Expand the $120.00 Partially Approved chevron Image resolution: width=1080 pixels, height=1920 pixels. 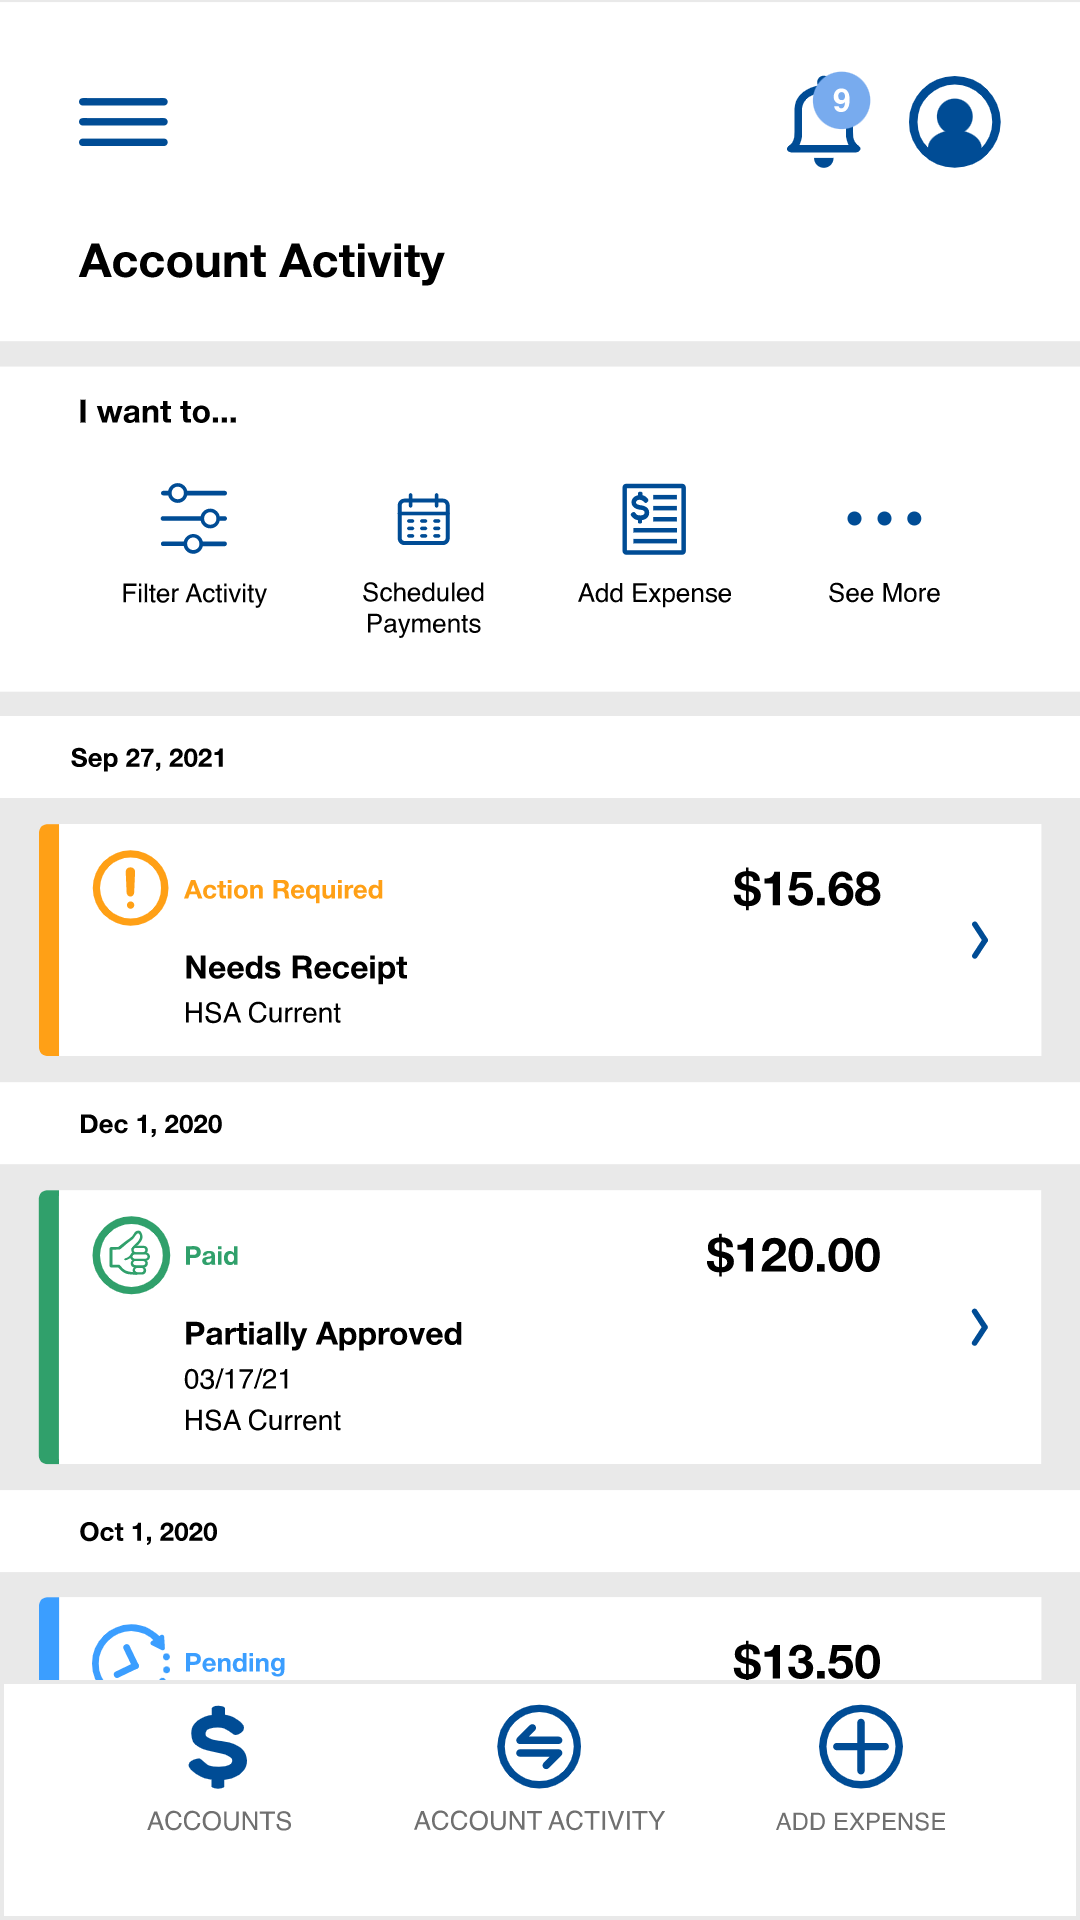click(980, 1327)
